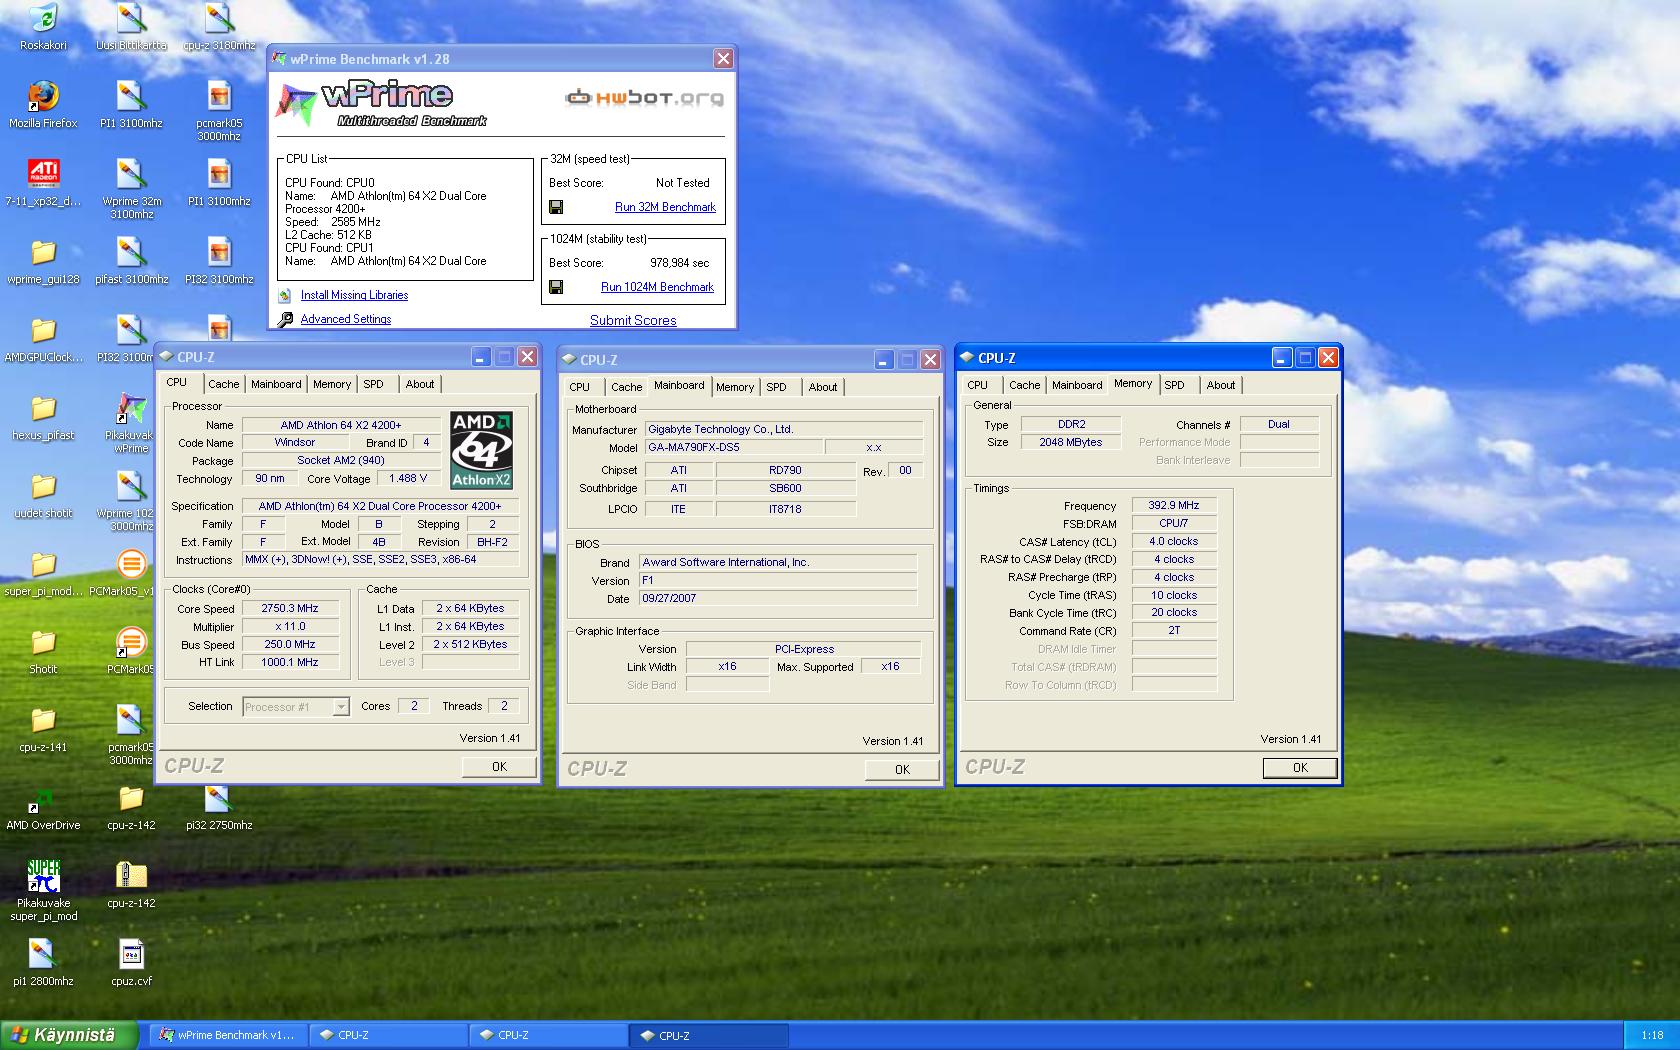Select 'Socket AM2 (940)' in the Package field

tap(341, 460)
